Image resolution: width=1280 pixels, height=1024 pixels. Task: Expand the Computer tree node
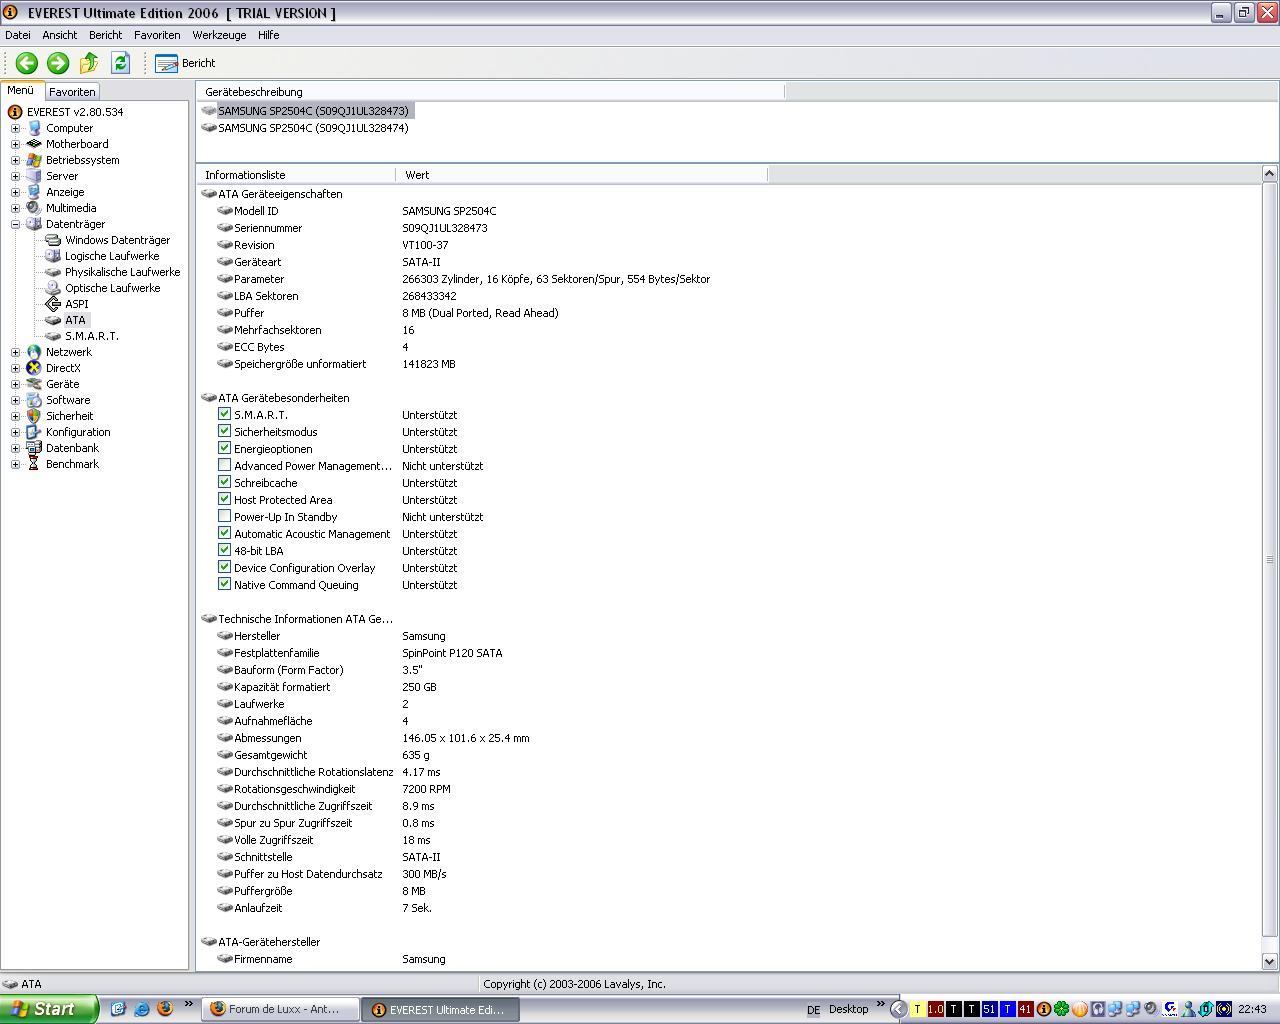tap(15, 128)
